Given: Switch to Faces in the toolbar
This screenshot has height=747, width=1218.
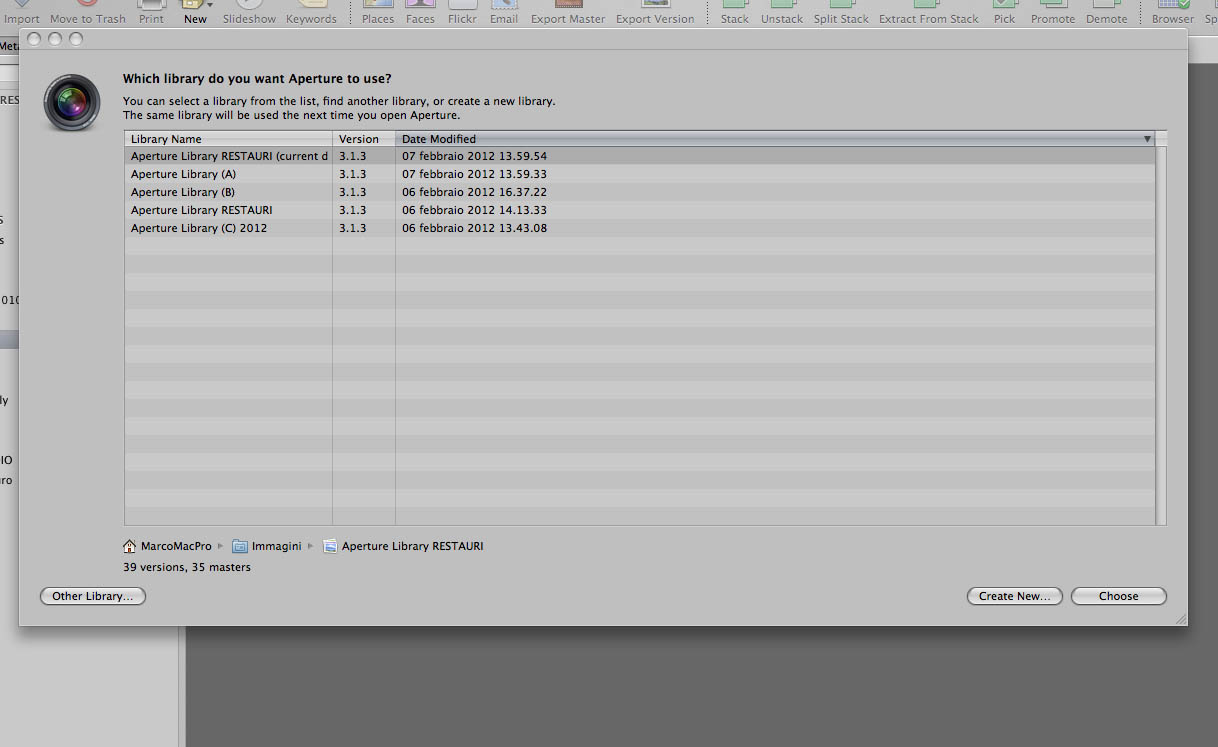Looking at the screenshot, I should point(420,13).
